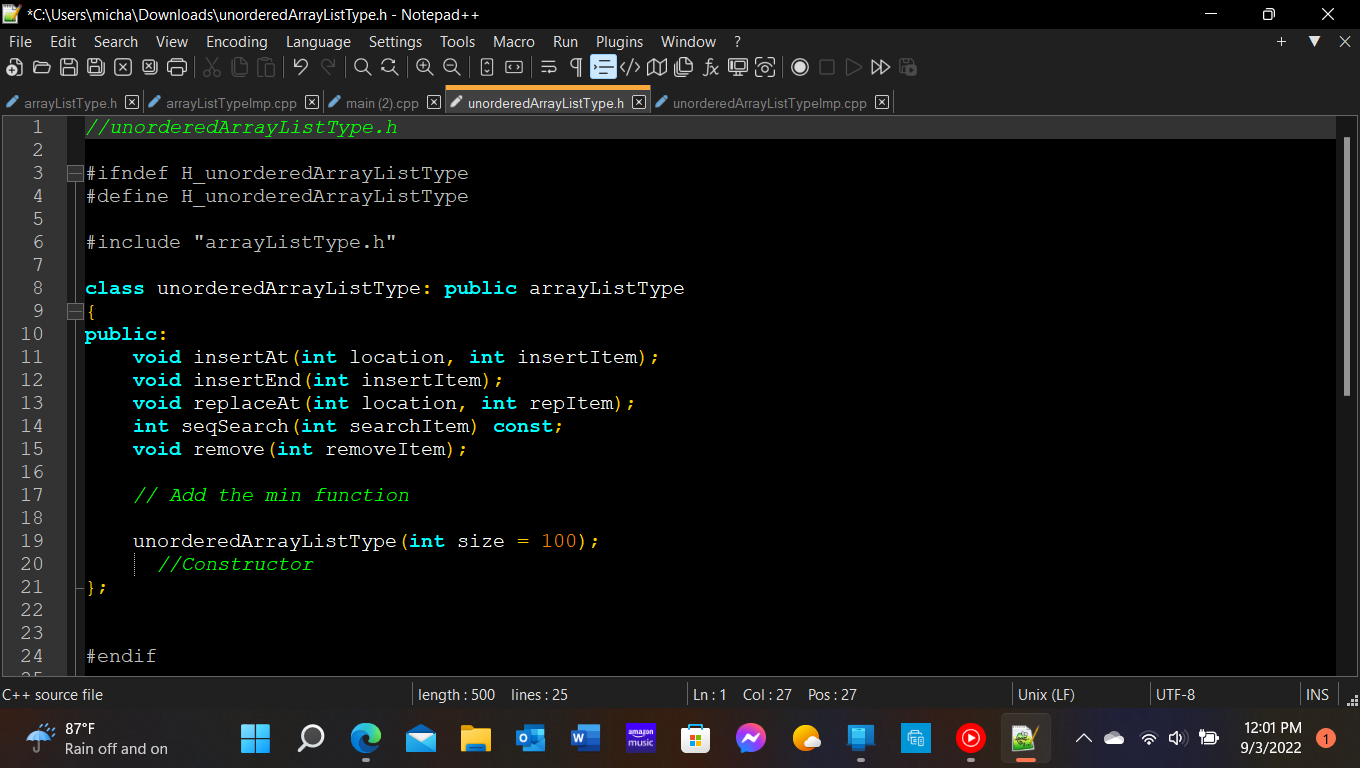Viewport: 1360px width, 768px height.
Task: Start recording a macro
Action: coord(799,67)
